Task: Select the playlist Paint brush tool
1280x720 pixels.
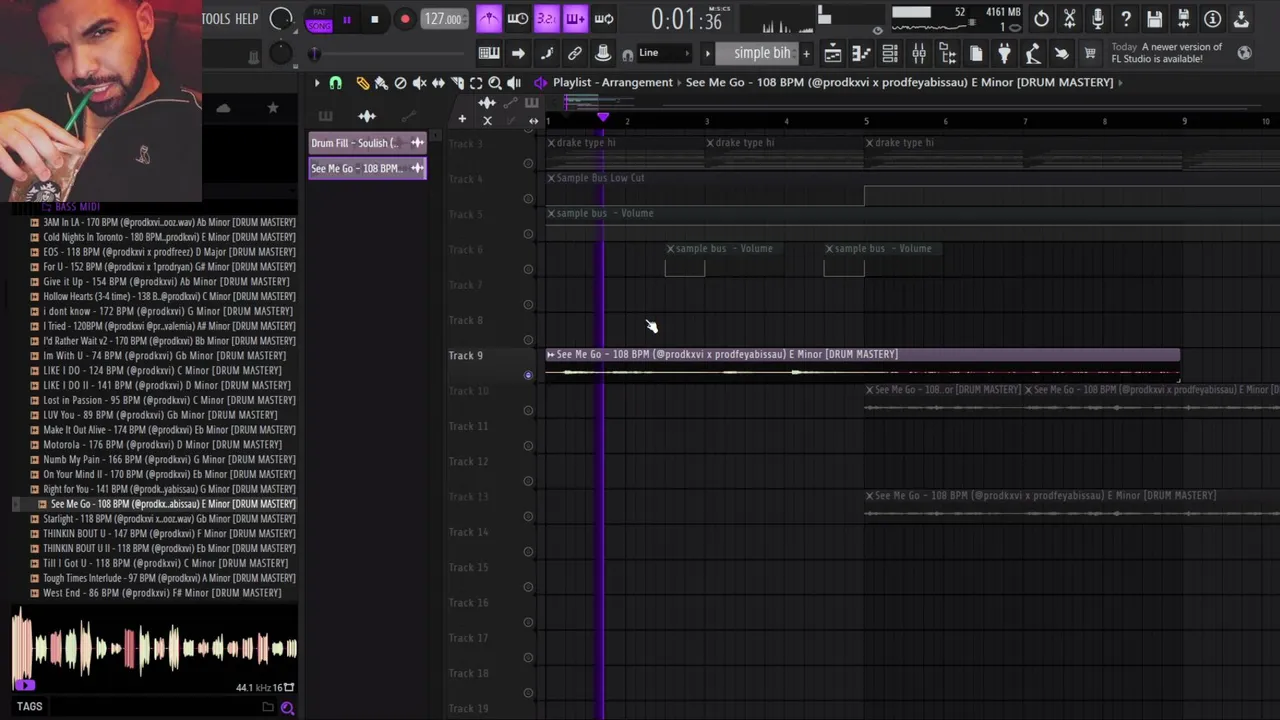Action: (x=381, y=83)
